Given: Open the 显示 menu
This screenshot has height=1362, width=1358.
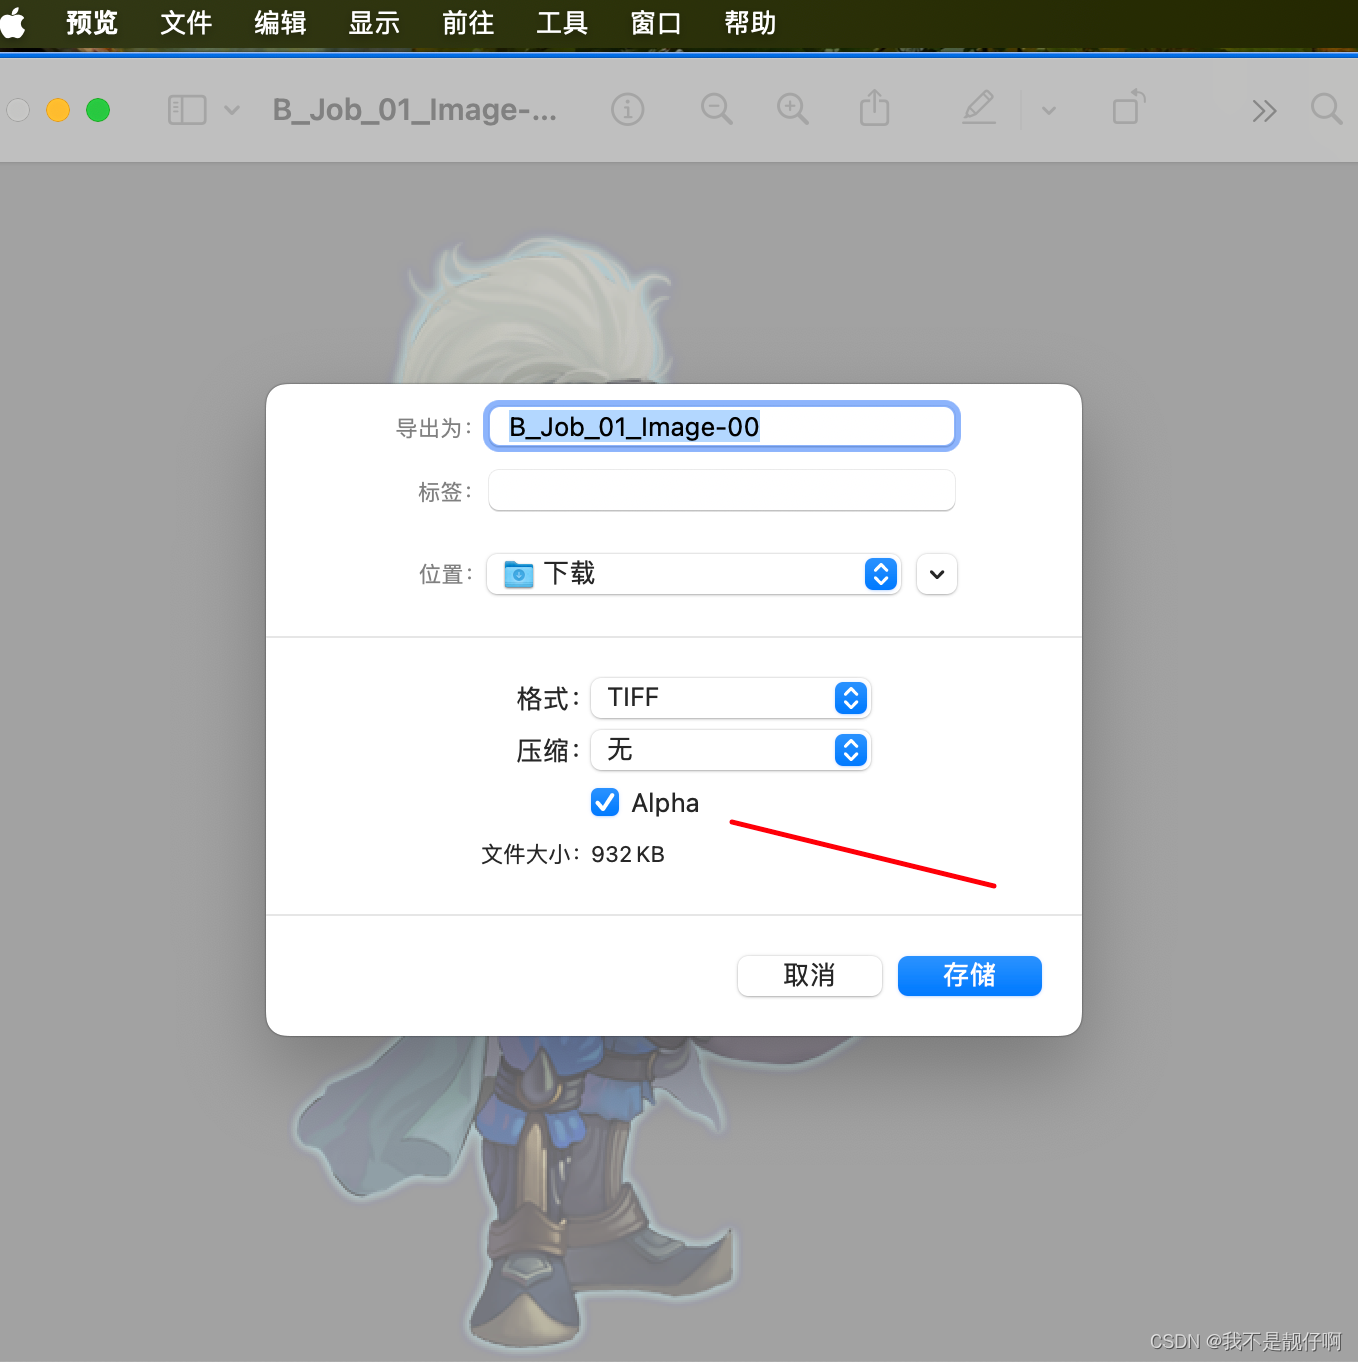Looking at the screenshot, I should pos(374,22).
